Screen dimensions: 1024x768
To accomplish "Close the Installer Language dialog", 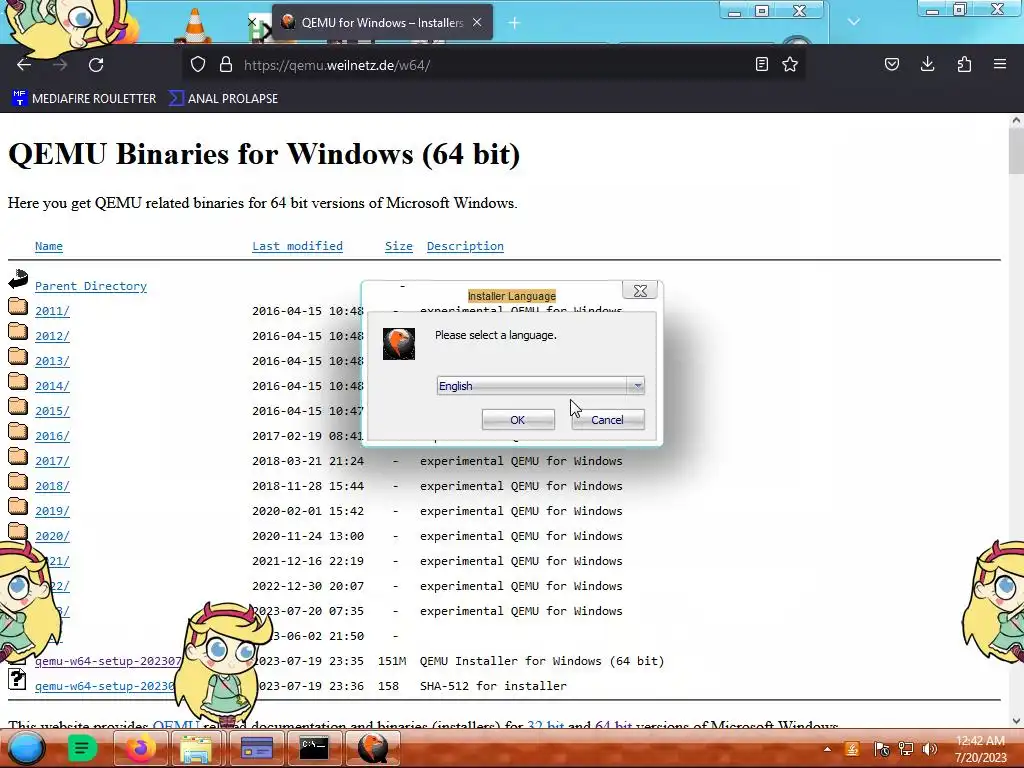I will tap(640, 291).
